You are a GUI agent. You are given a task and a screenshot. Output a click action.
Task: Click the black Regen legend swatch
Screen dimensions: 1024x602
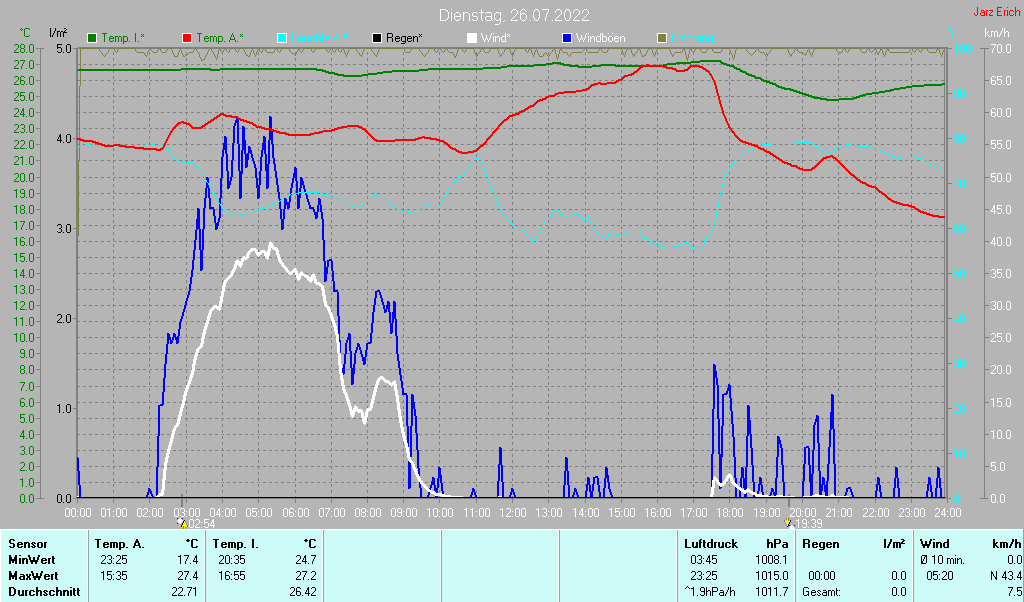pyautogui.click(x=377, y=39)
